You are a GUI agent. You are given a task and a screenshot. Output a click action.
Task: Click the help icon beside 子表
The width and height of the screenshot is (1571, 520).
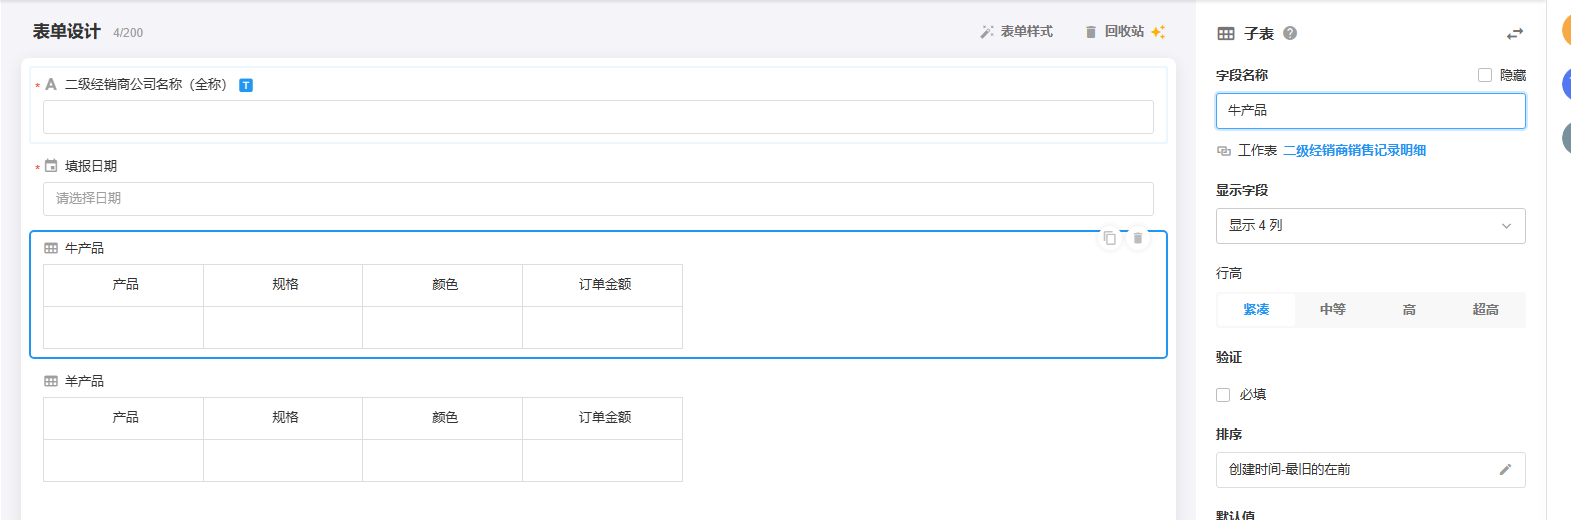point(1290,33)
